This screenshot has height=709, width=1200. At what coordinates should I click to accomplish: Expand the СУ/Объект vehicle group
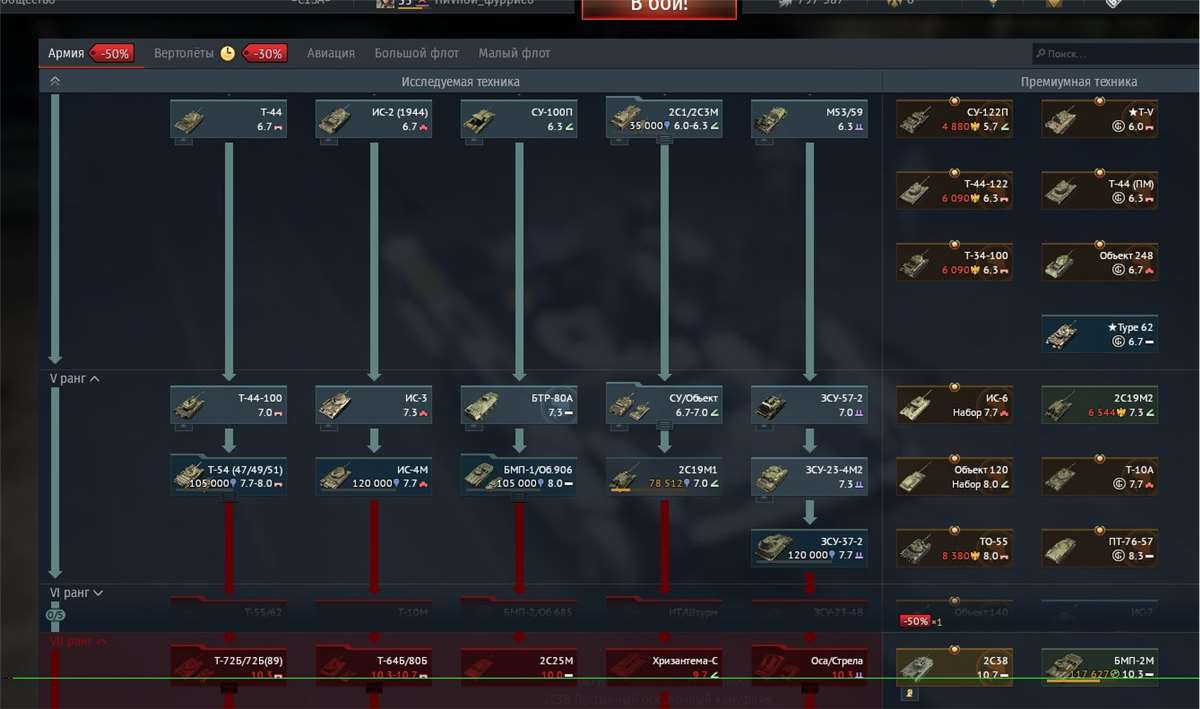click(x=665, y=404)
